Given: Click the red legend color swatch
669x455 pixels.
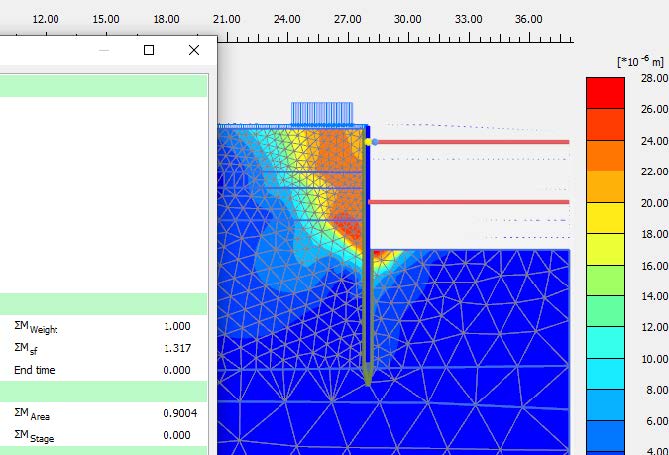Looking at the screenshot, I should [605, 93].
